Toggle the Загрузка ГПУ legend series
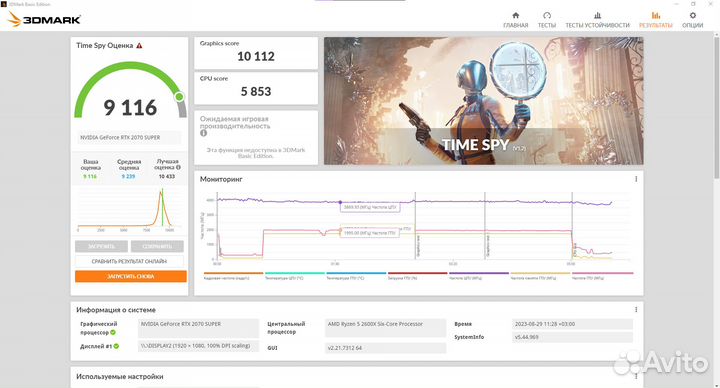The image size is (720, 388). (417, 276)
